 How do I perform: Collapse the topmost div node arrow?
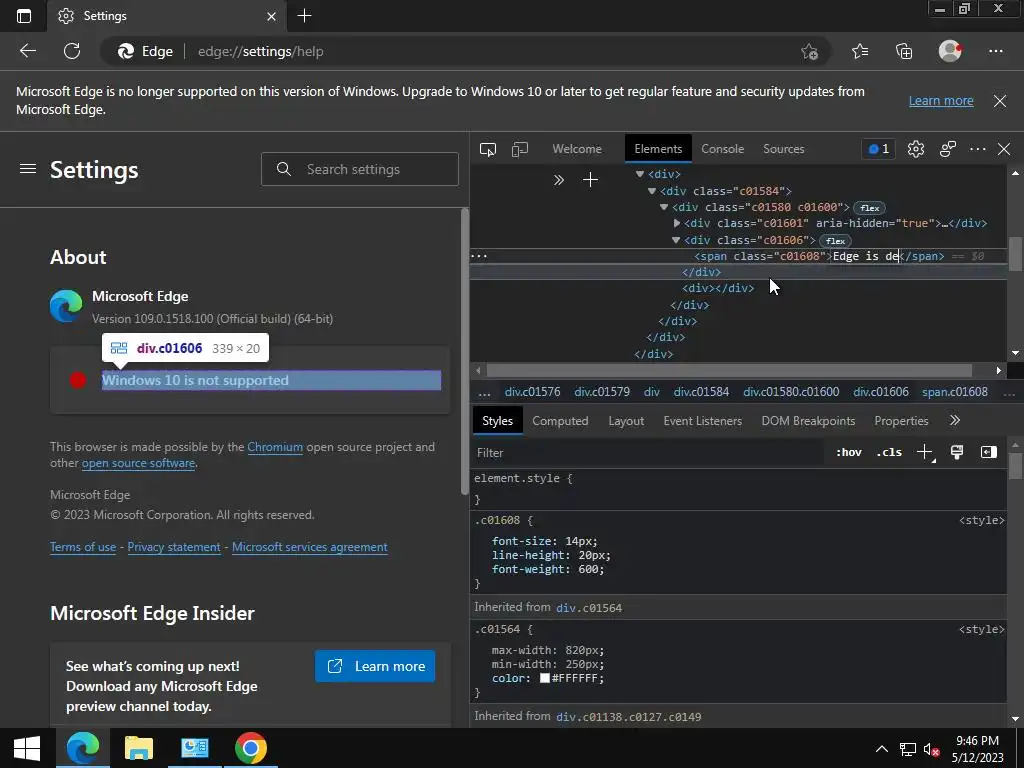640,174
